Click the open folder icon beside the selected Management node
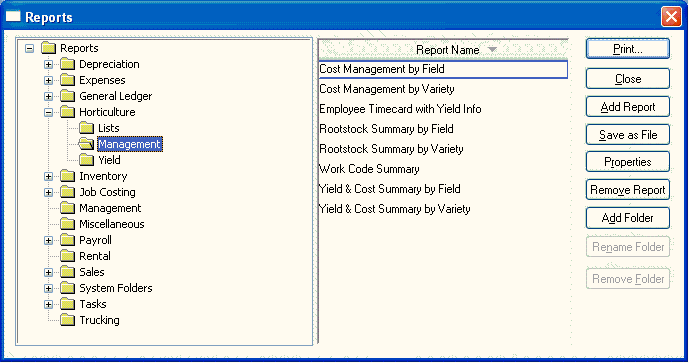 [x=86, y=144]
